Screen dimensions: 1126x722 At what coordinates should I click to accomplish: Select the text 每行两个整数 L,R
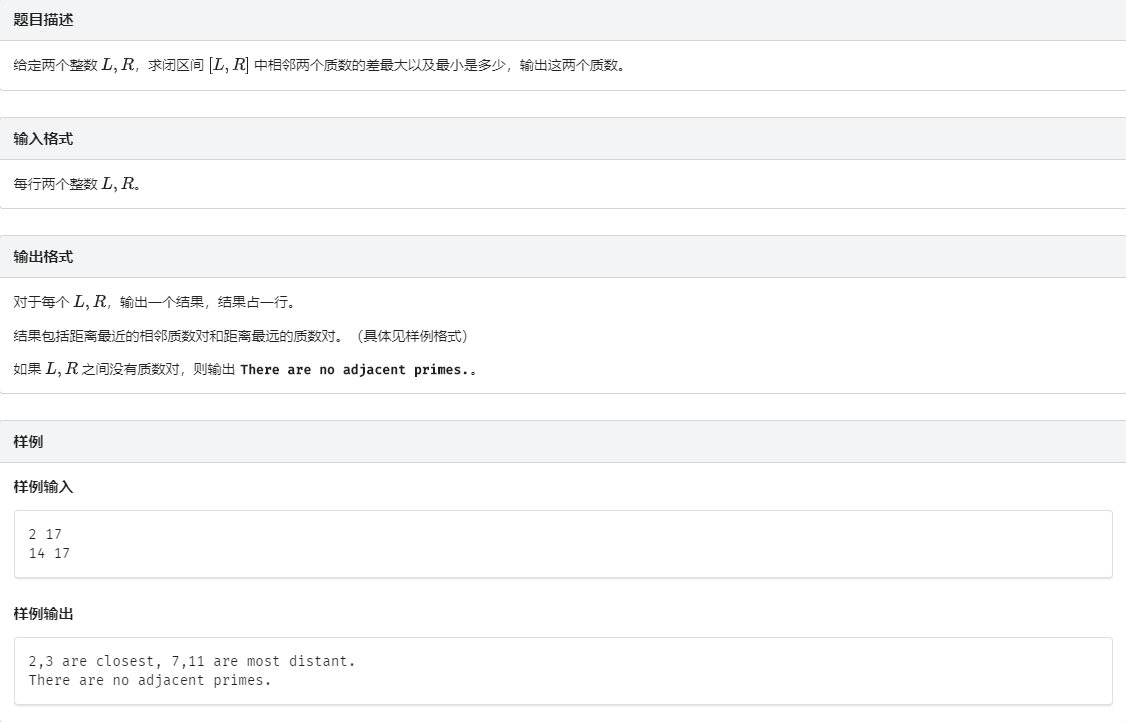click(80, 184)
